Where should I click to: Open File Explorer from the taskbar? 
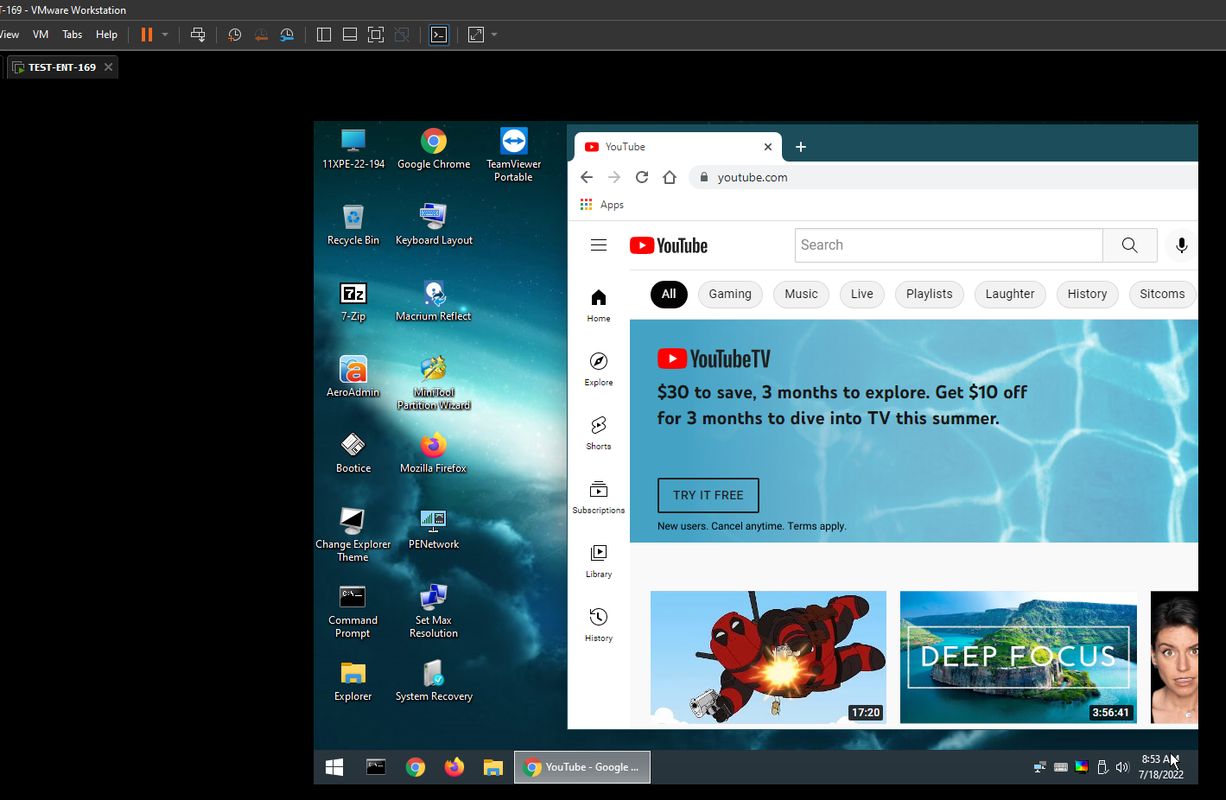[x=493, y=767]
